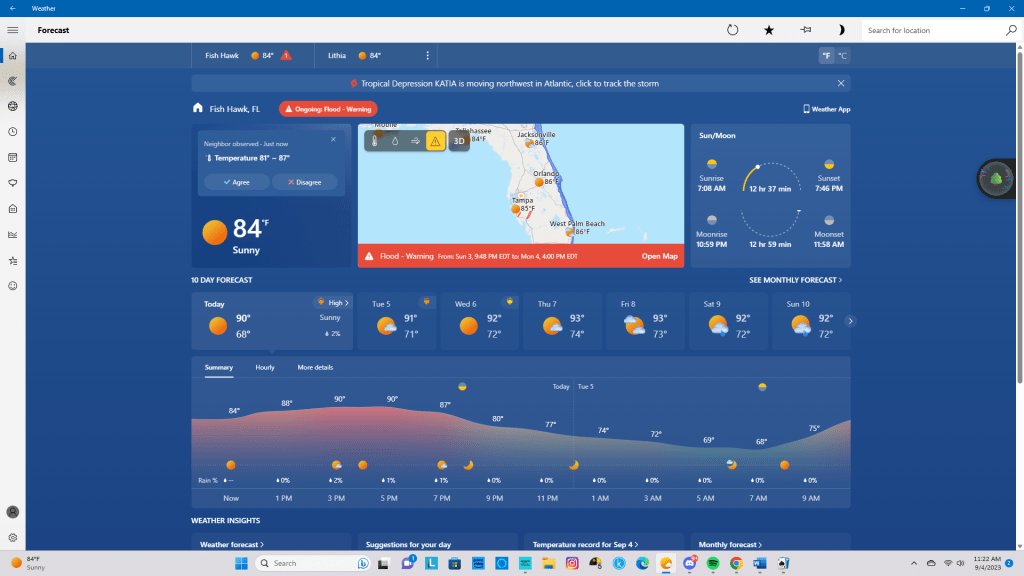This screenshot has width=1024, height=576.
Task: Open the three-dot menu next to Lithia
Action: coord(428,56)
